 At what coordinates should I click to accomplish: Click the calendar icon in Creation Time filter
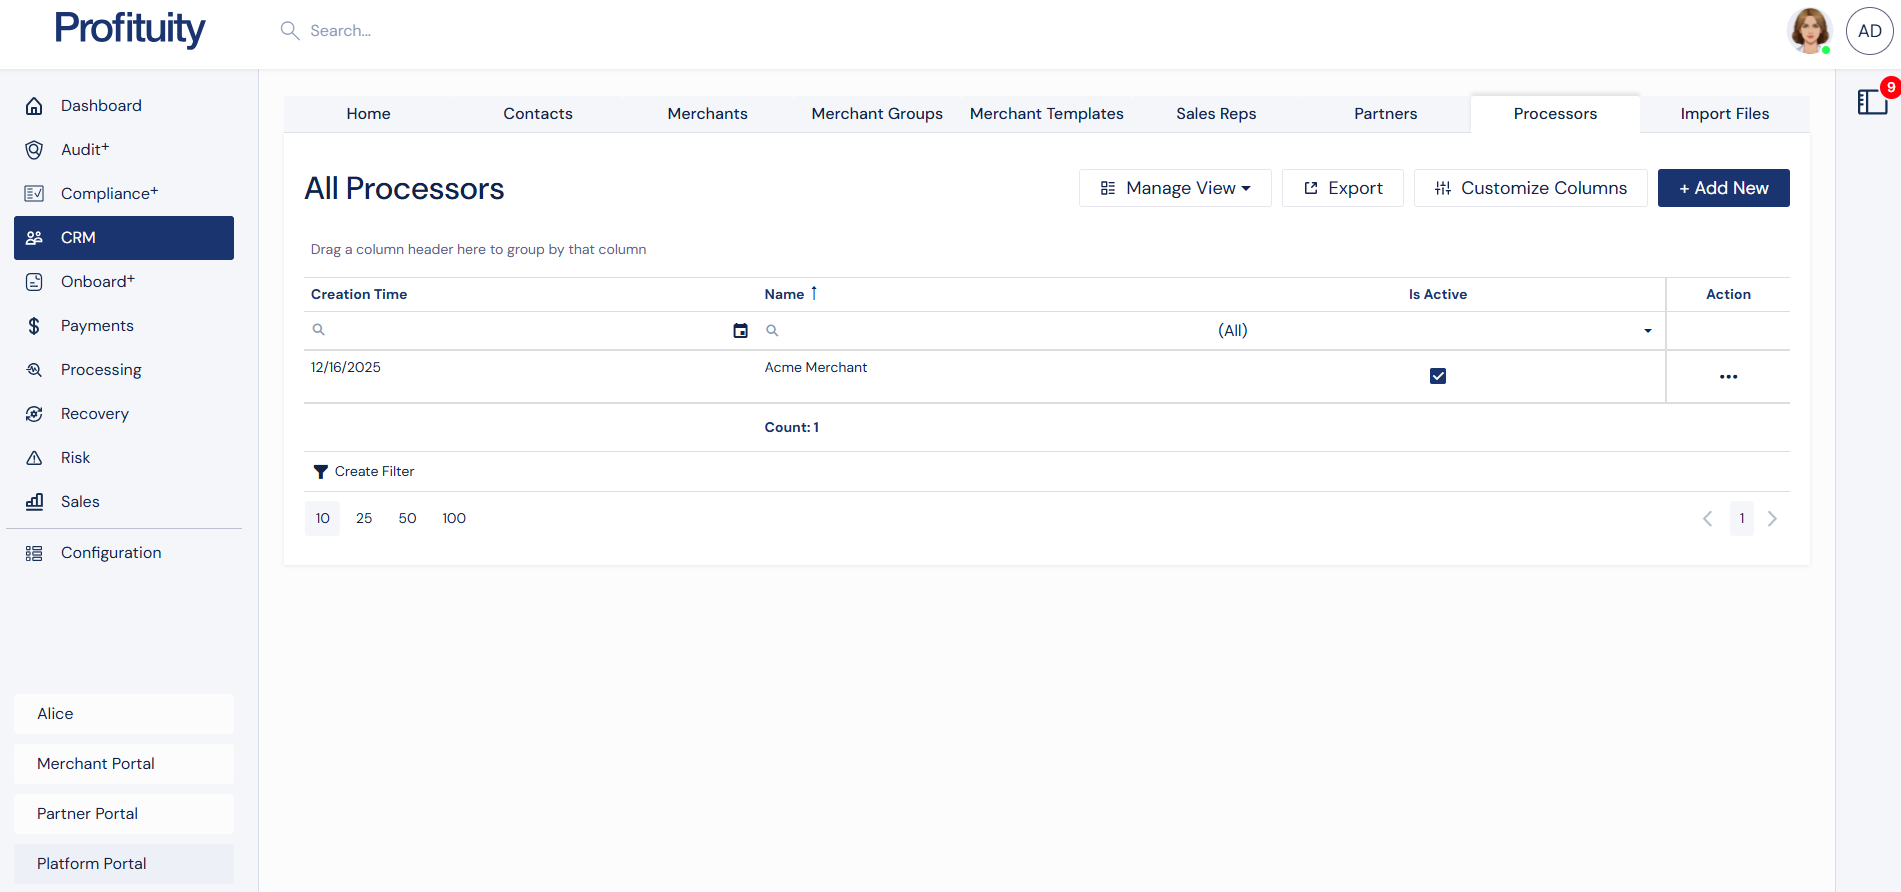coord(740,331)
